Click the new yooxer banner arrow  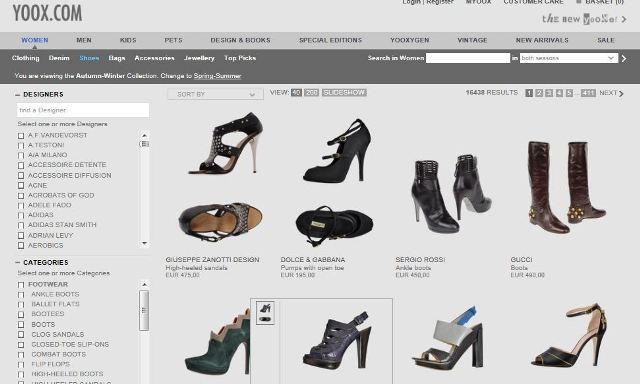pyautogui.click(x=624, y=19)
